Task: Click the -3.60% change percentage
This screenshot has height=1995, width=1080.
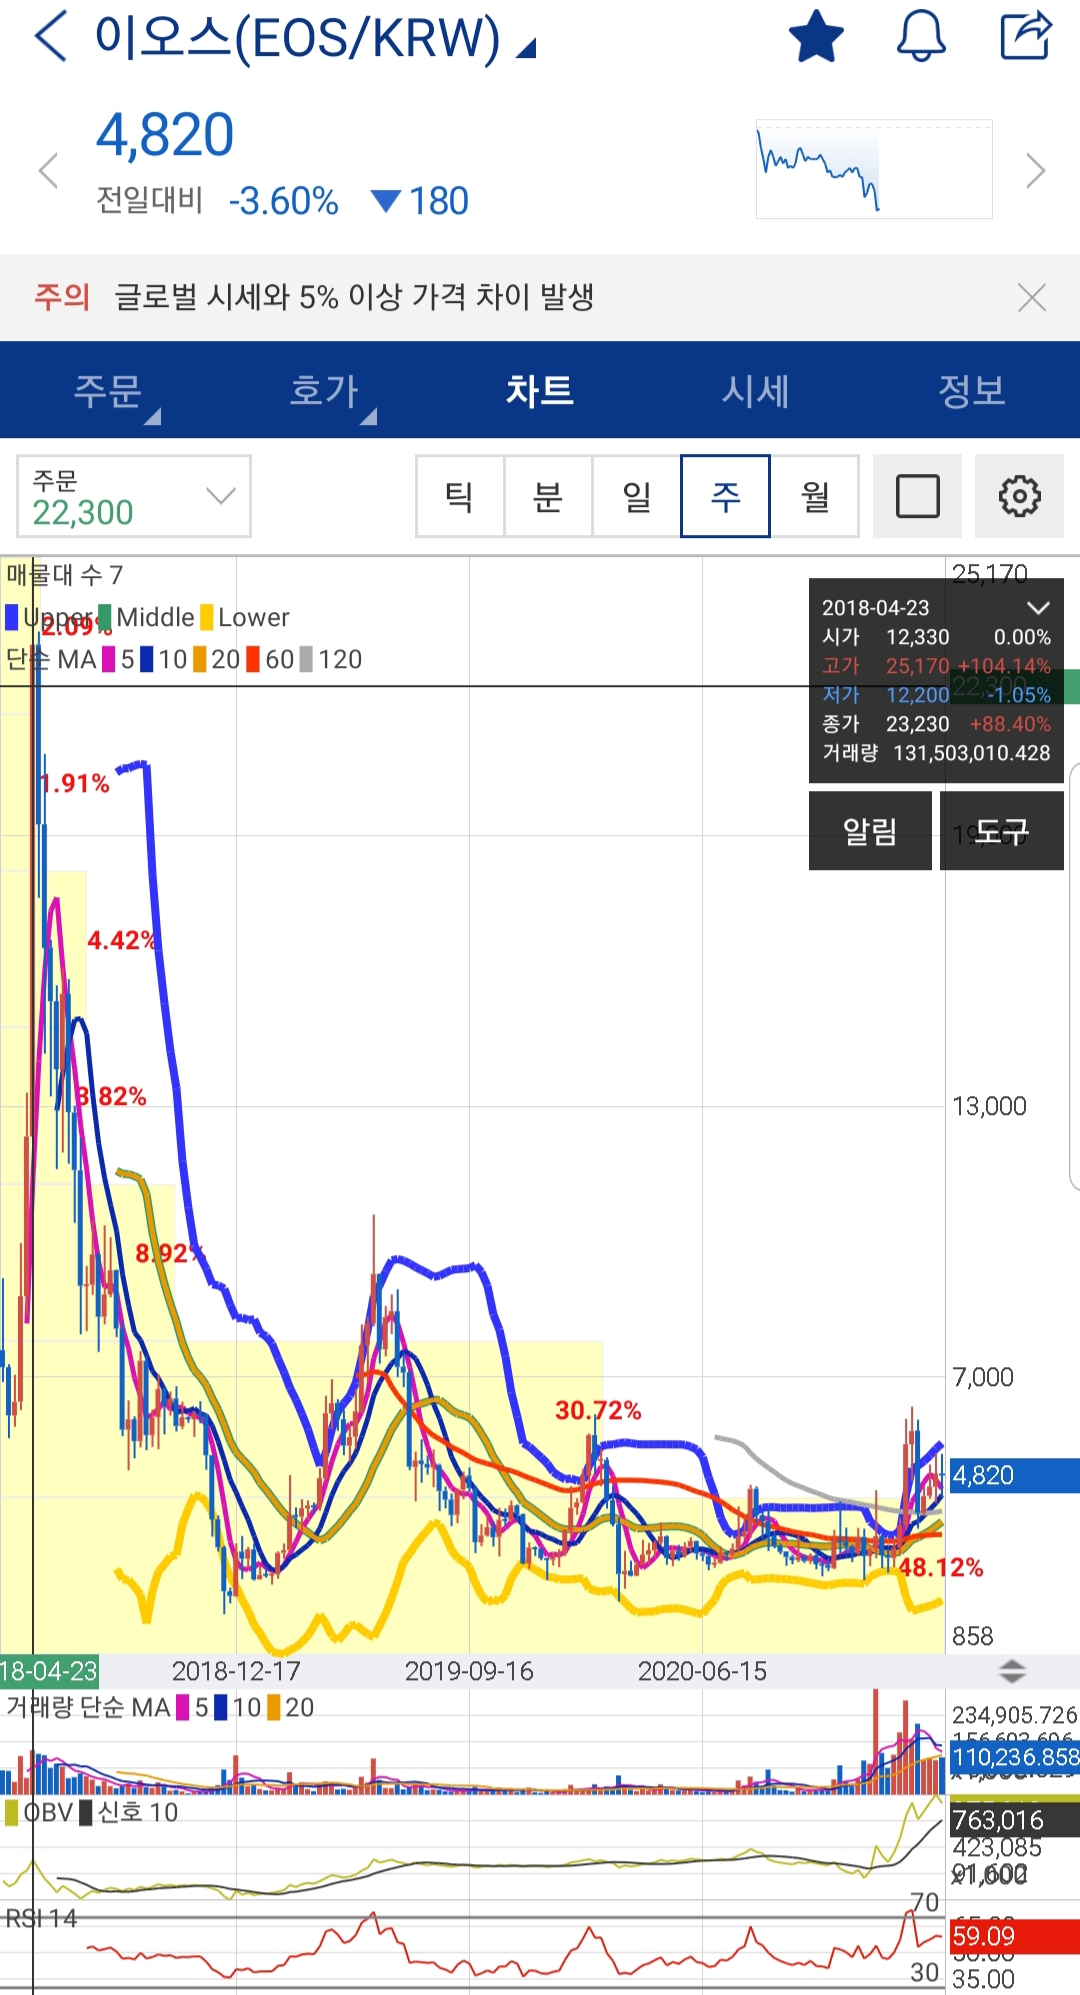Action: 283,201
